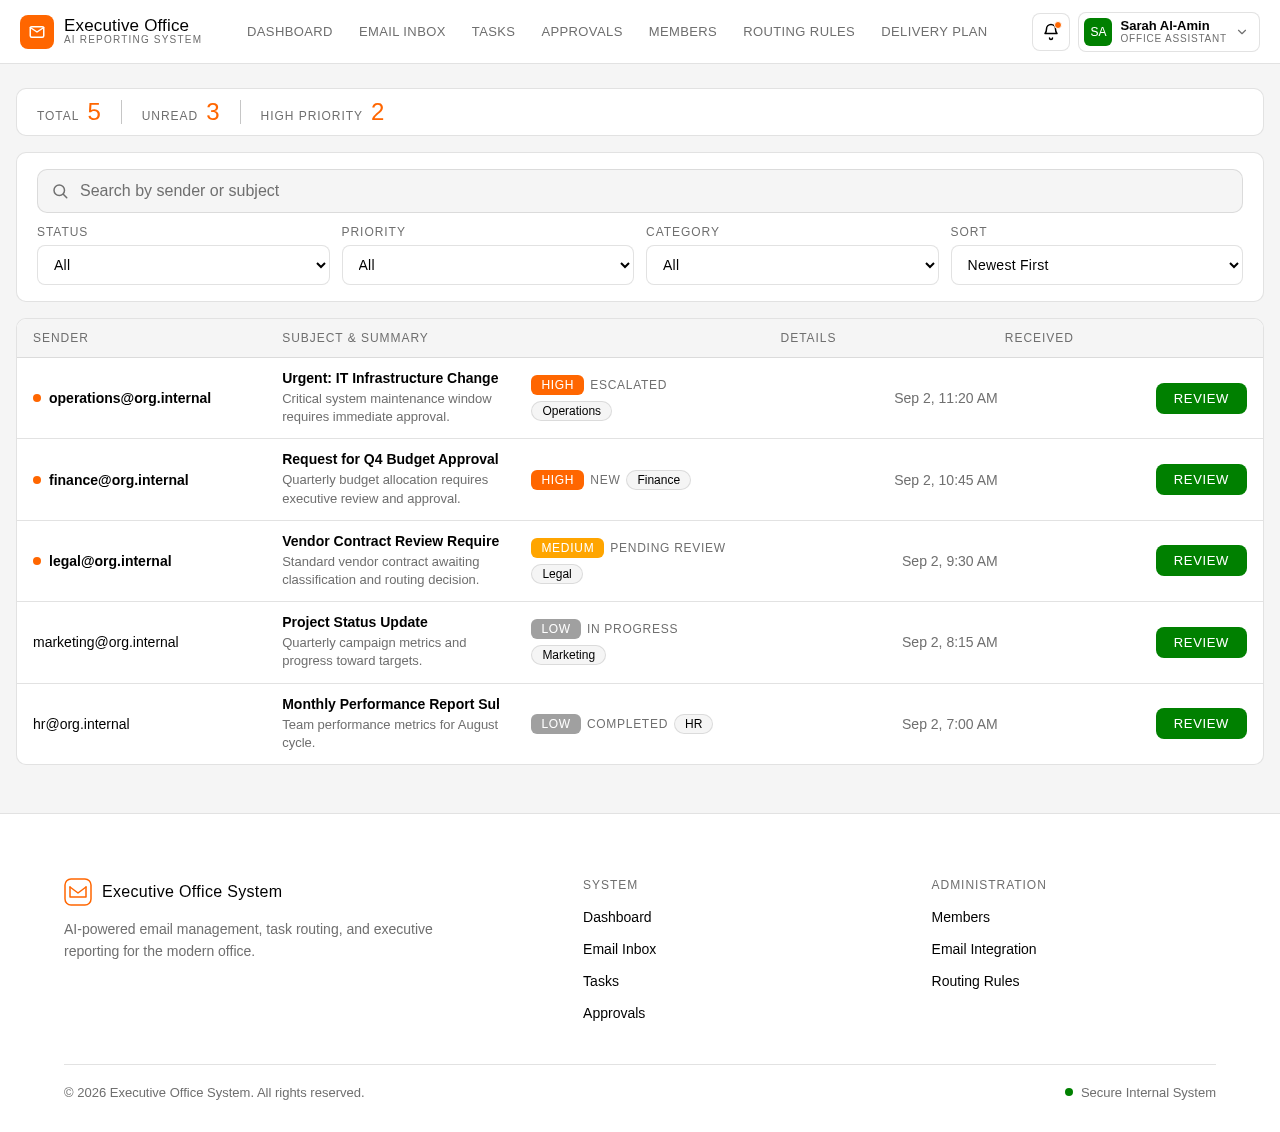This screenshot has height=1132, width=1280.
Task: Click subject Request for Q4 Budget Approval
Action: (390, 459)
